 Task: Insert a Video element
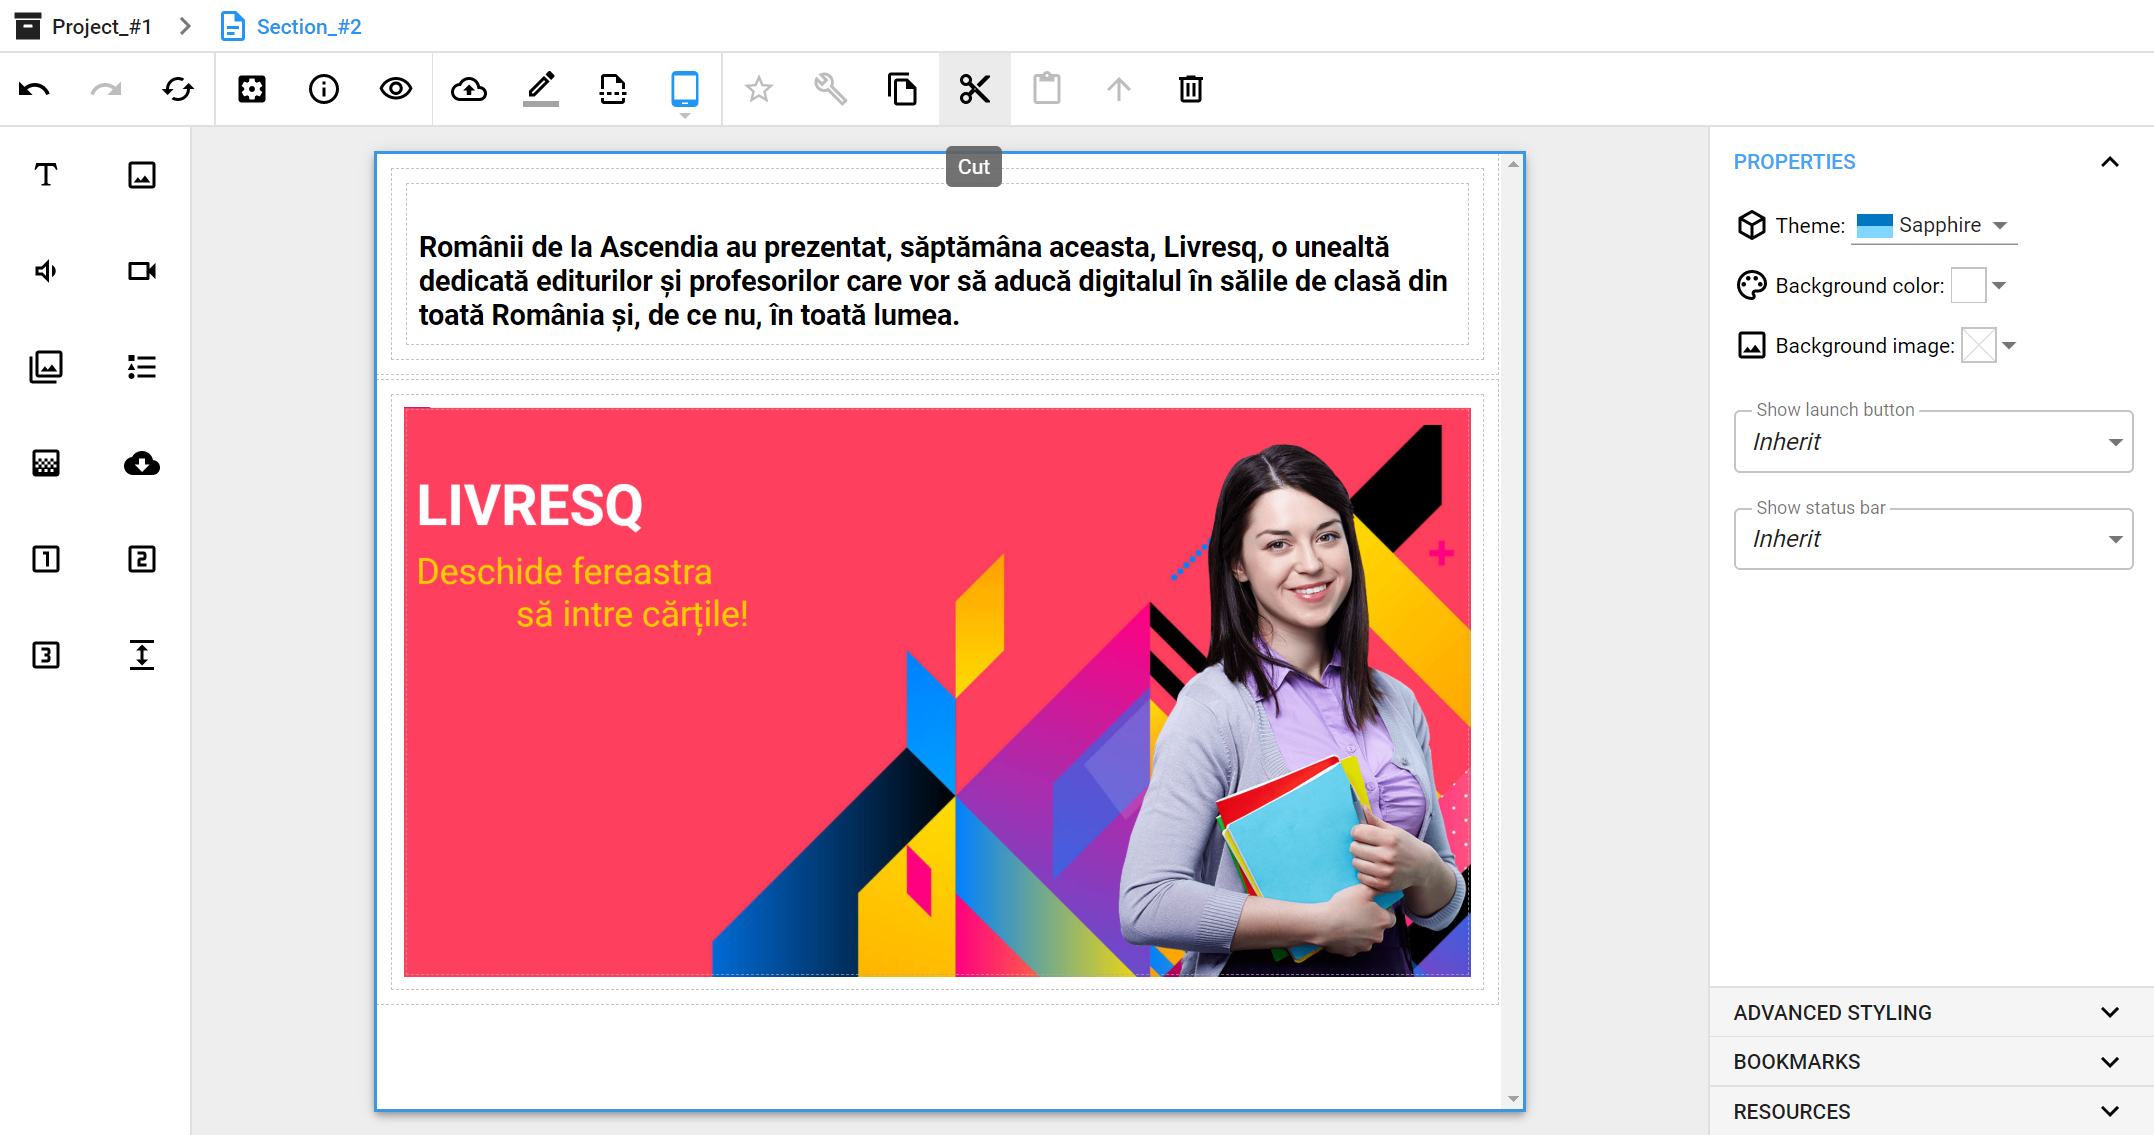click(142, 271)
